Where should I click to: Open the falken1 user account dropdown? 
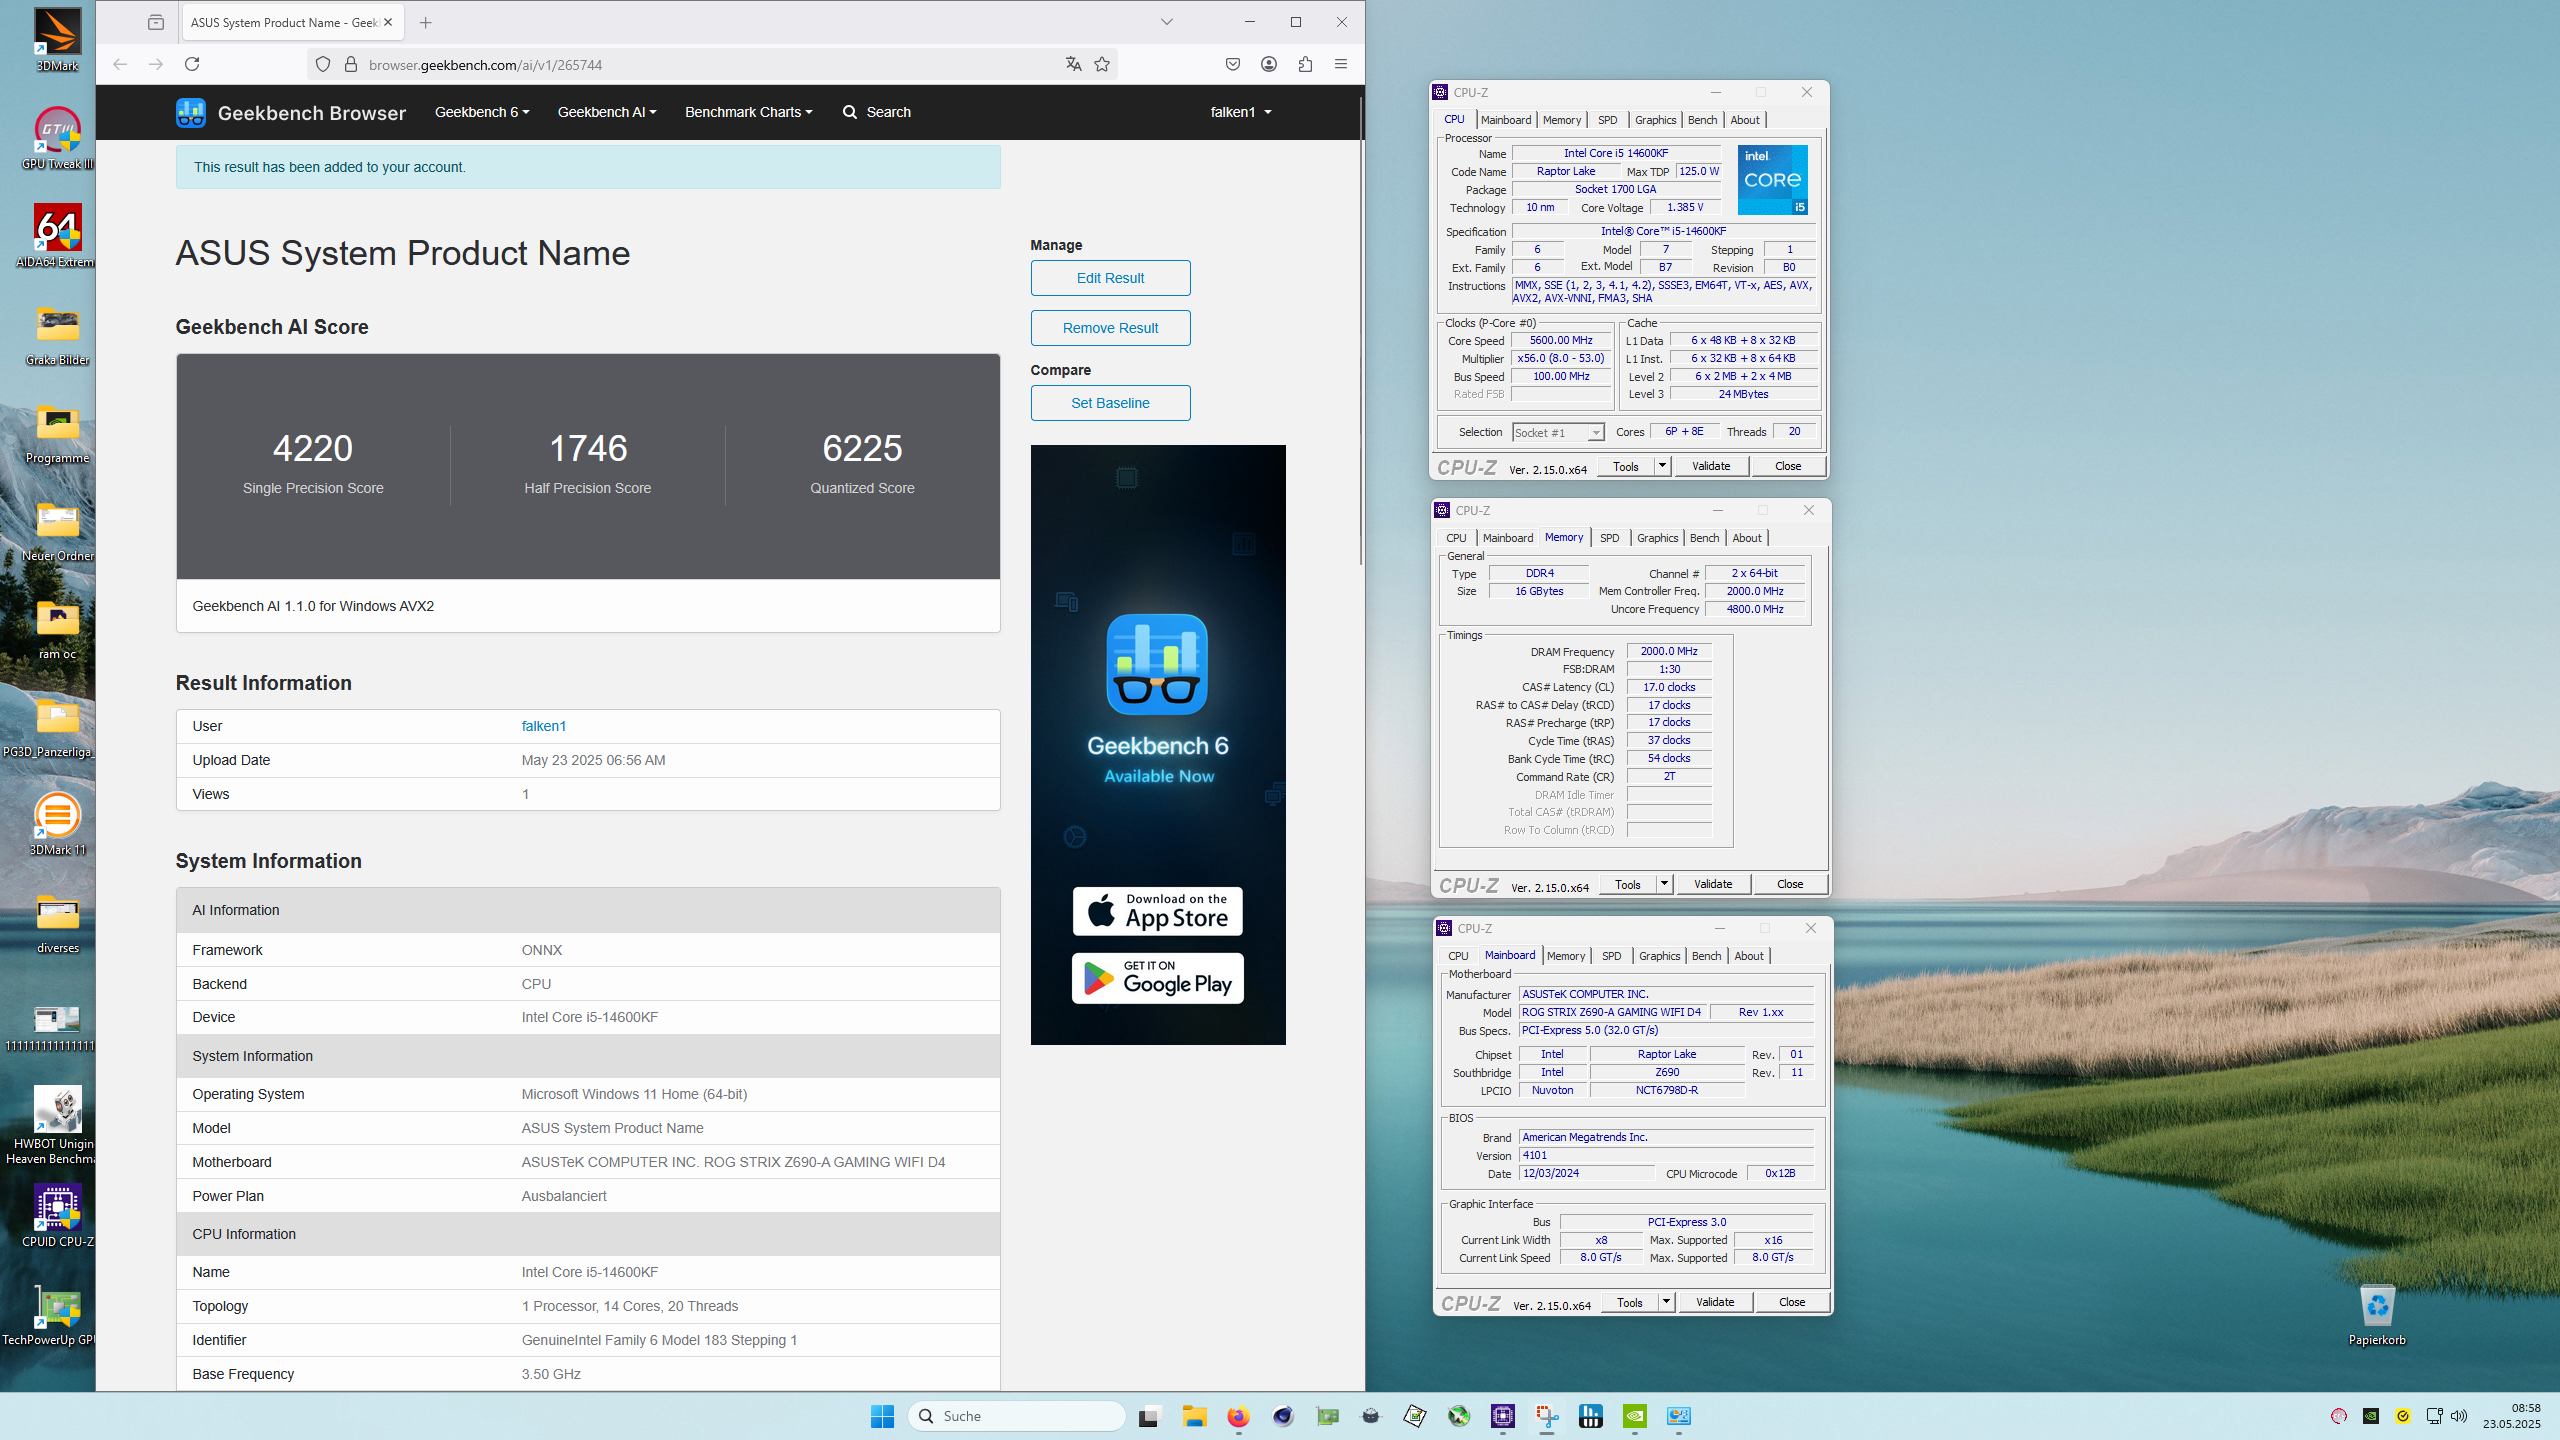pyautogui.click(x=1240, y=112)
